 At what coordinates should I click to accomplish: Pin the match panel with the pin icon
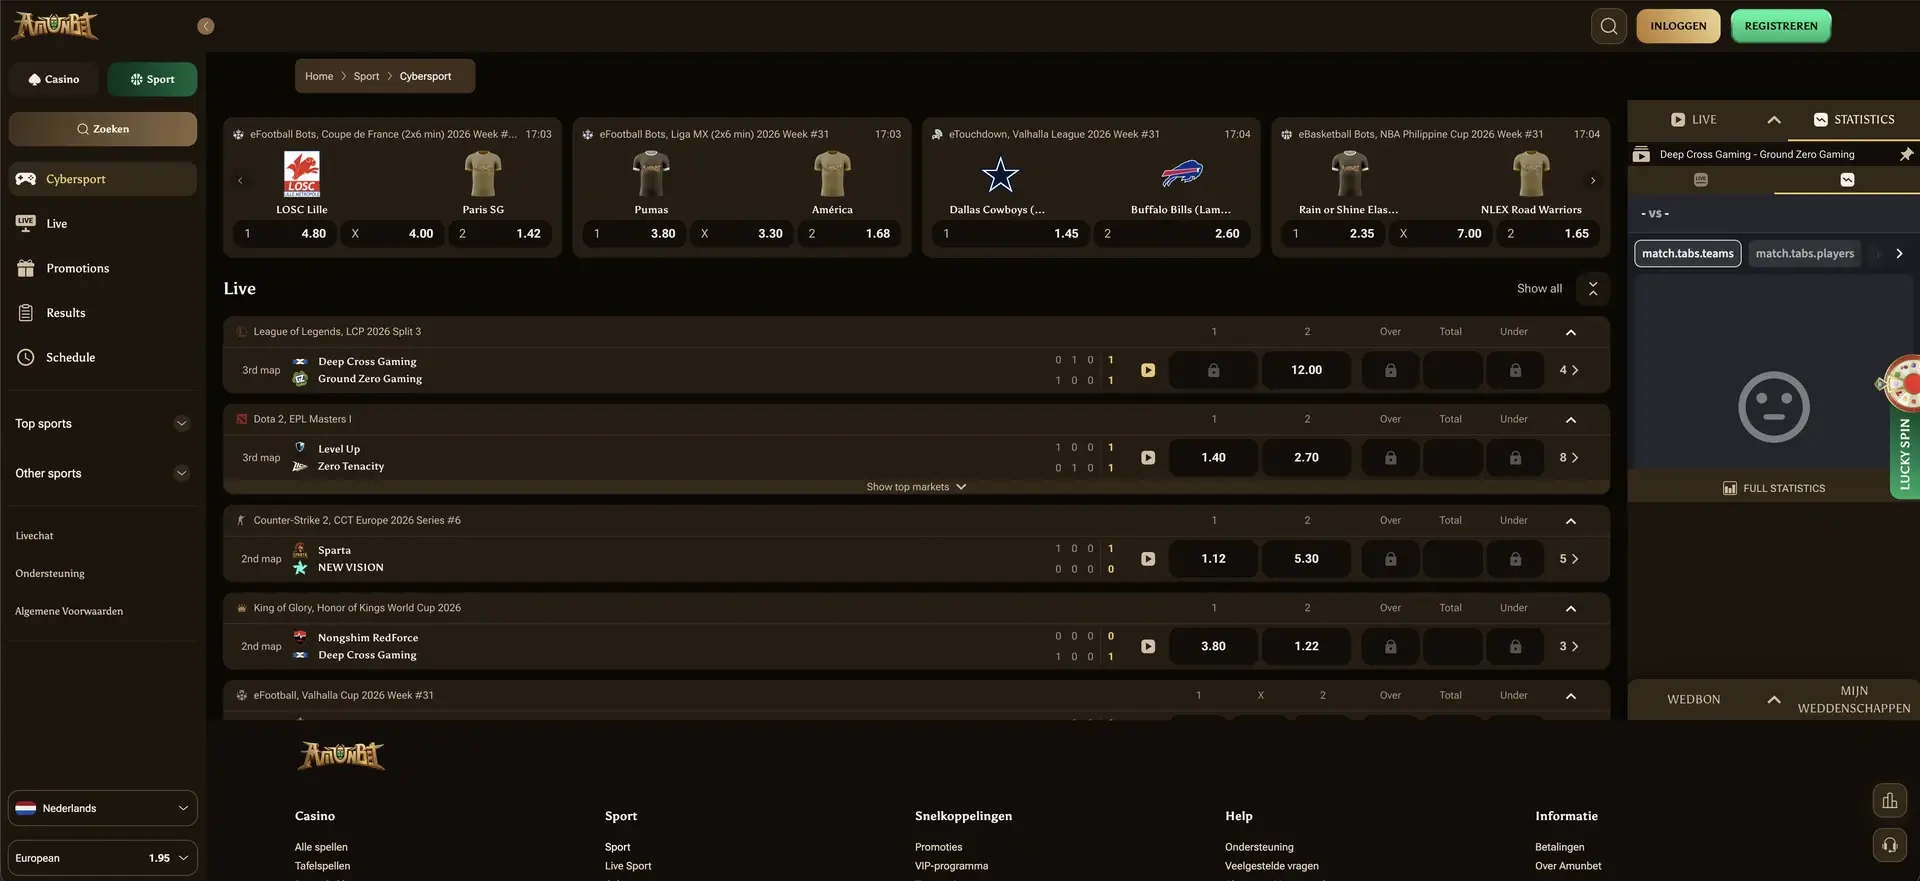click(x=1906, y=154)
